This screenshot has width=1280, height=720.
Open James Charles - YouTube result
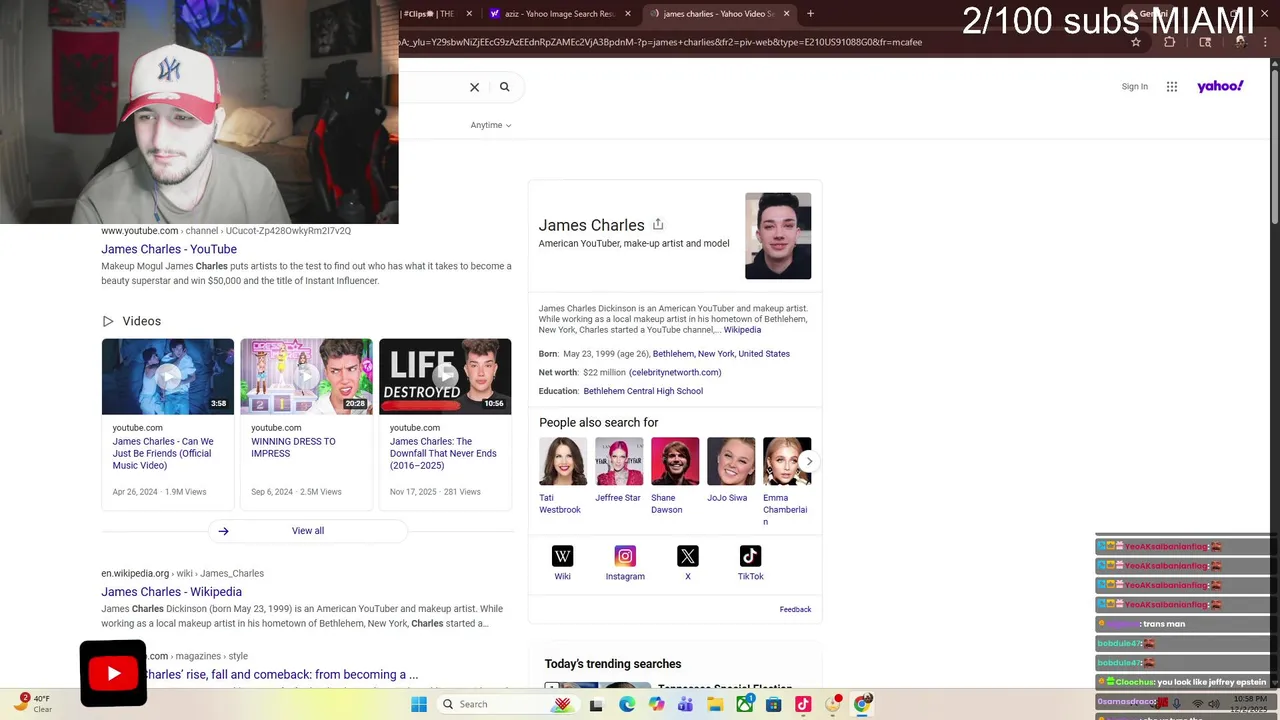[169, 249]
